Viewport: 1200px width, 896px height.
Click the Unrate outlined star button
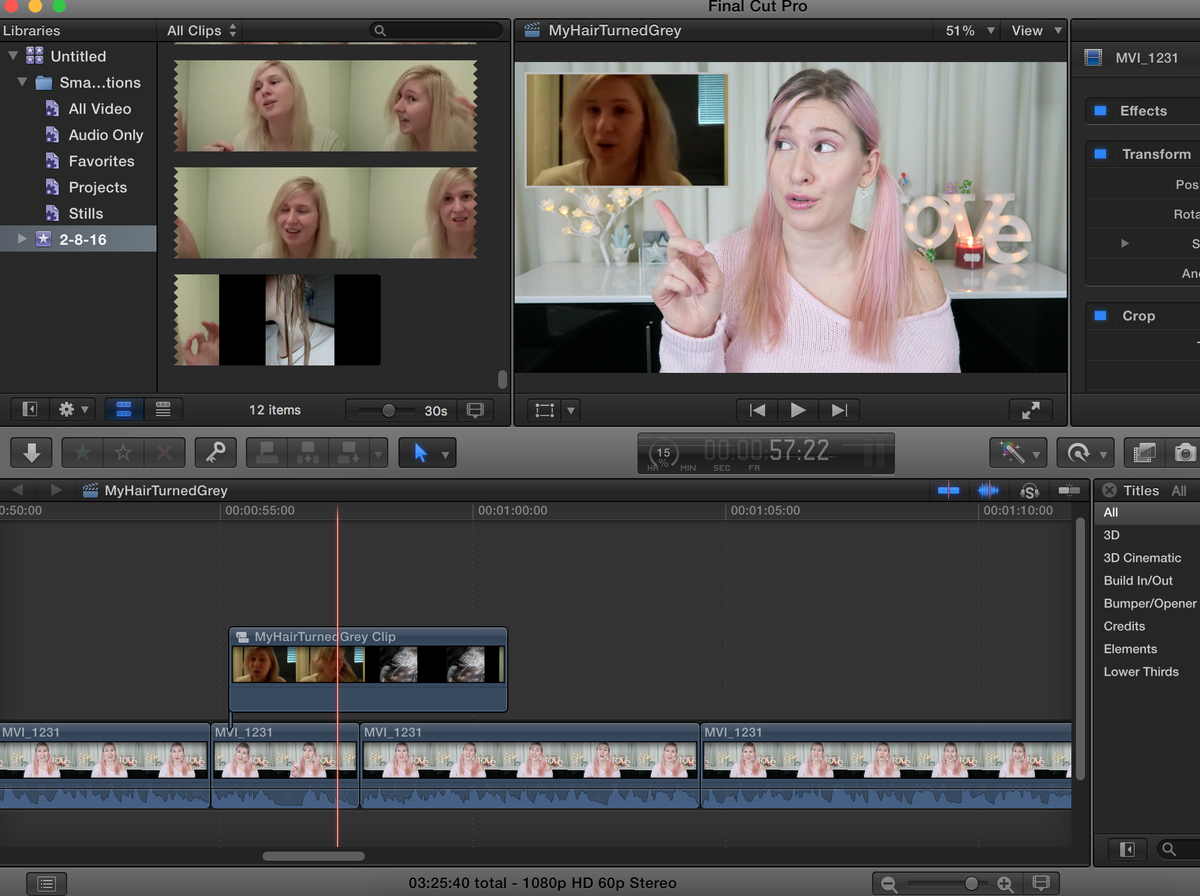click(123, 453)
